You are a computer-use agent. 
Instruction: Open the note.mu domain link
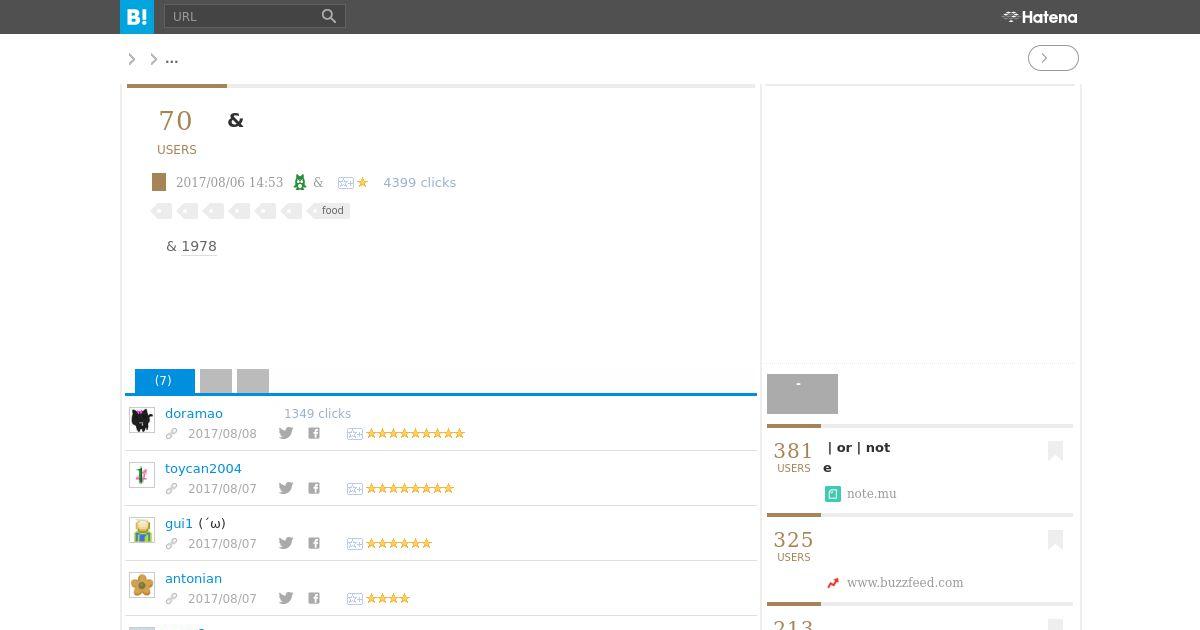pyautogui.click(x=871, y=494)
